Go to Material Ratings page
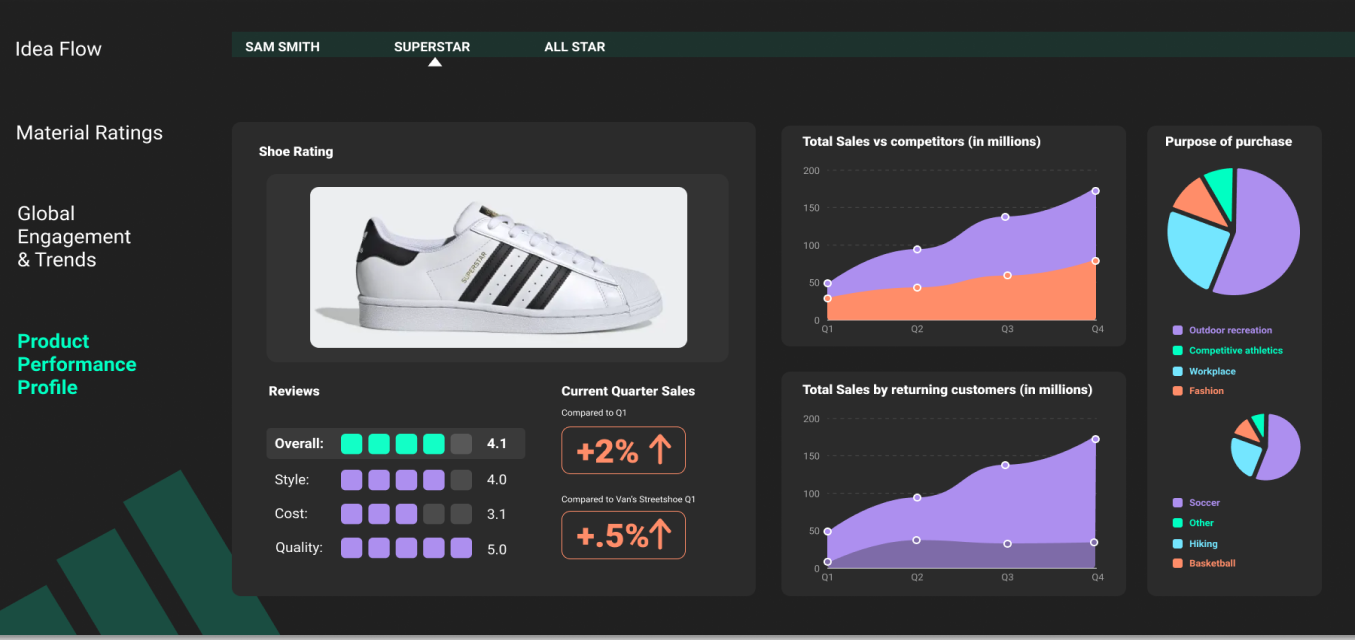This screenshot has width=1355, height=640. pyautogui.click(x=89, y=133)
